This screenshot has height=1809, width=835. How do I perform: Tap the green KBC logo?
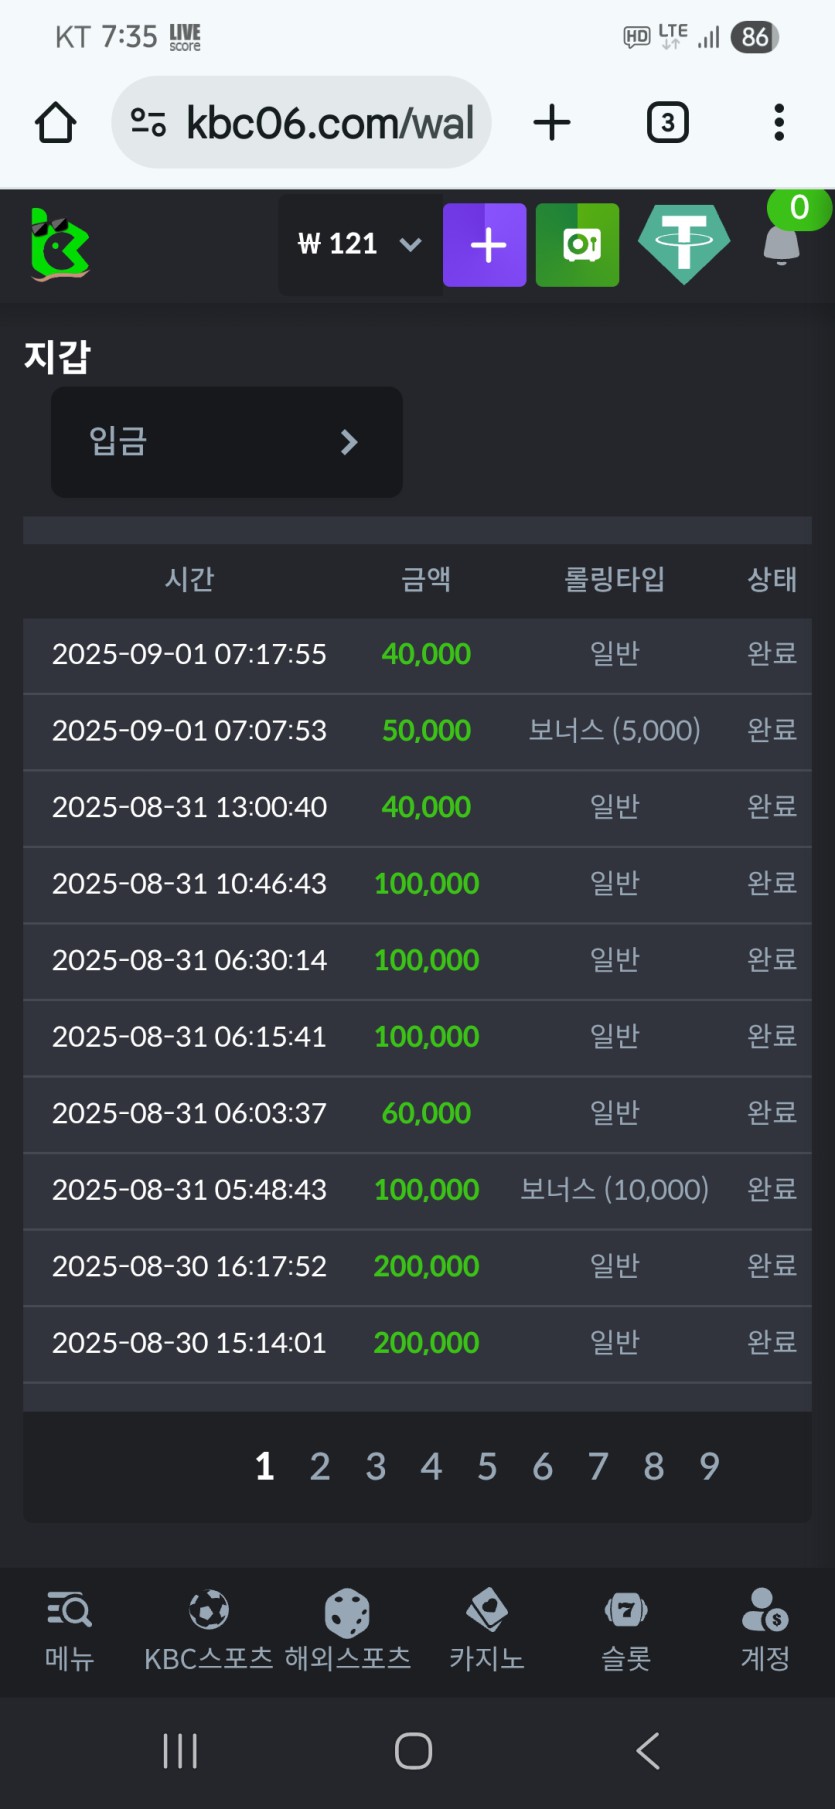59,244
